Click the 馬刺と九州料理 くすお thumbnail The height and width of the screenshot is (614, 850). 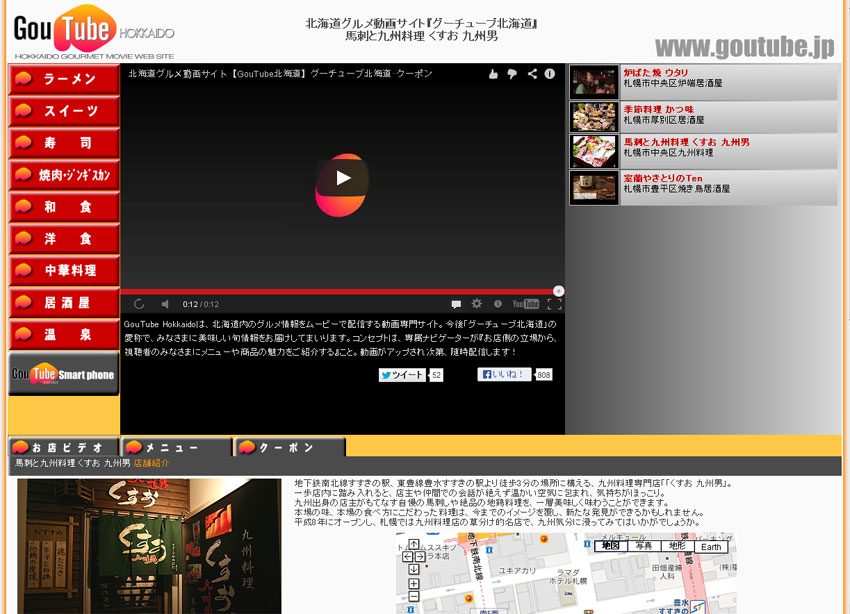(x=594, y=151)
